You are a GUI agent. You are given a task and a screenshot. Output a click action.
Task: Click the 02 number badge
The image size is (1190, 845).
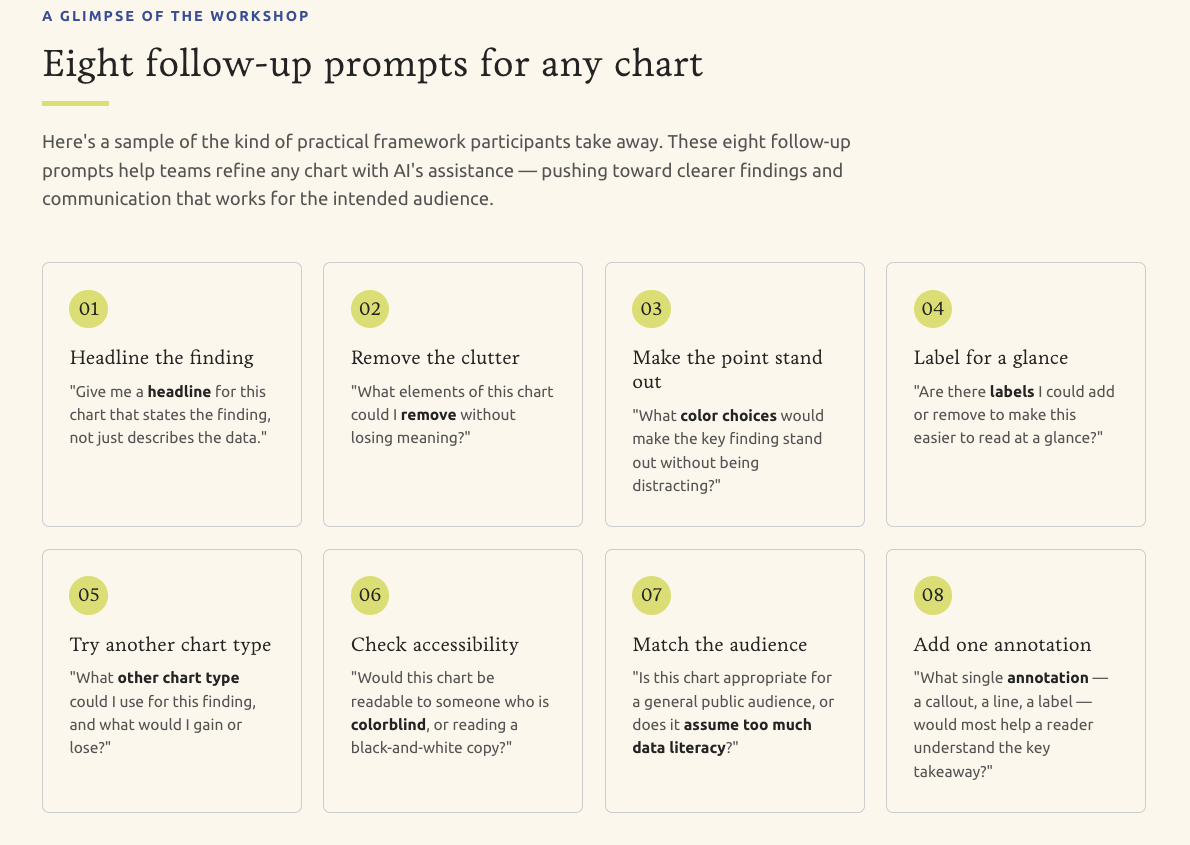[370, 309]
